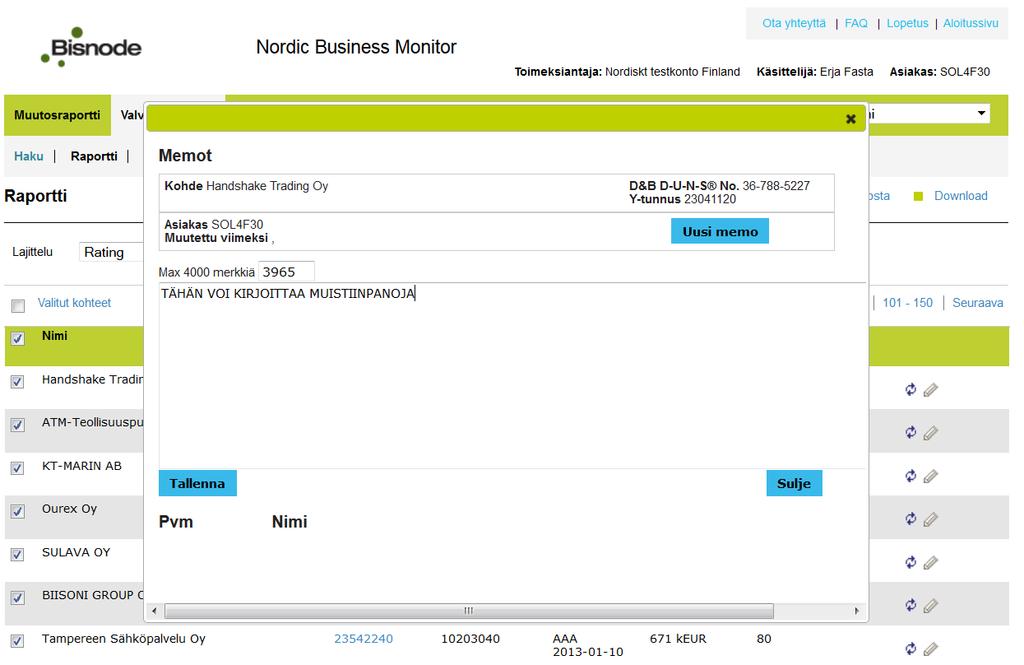
Task: Go to Aloitussivu home link
Action: click(970, 23)
